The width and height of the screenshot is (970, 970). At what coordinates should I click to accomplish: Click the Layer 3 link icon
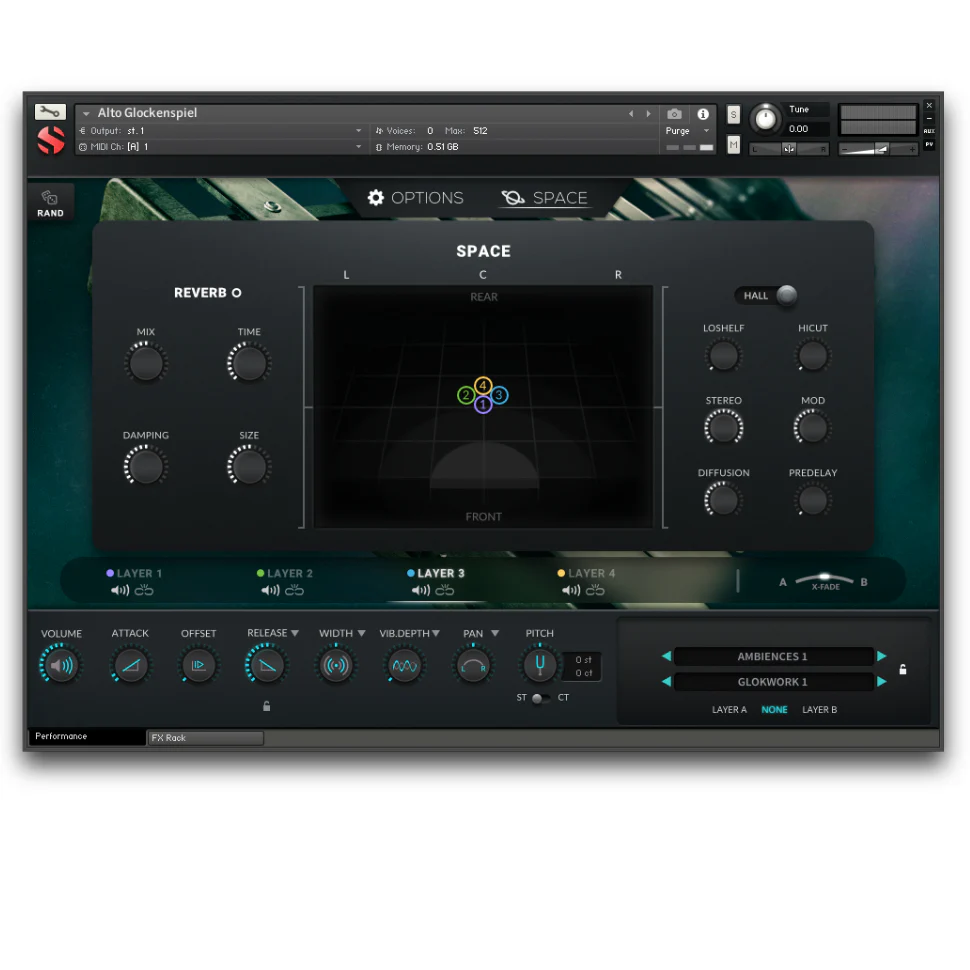point(445,591)
